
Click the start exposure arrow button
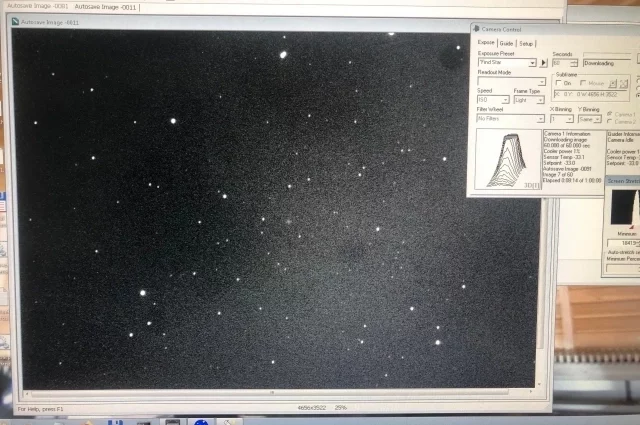(543, 62)
